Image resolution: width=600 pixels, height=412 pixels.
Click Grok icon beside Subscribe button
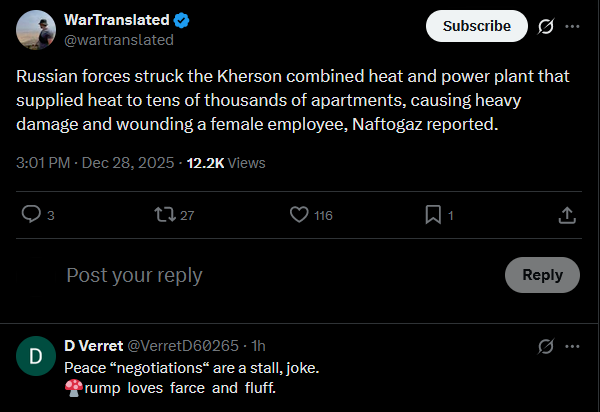point(546,27)
